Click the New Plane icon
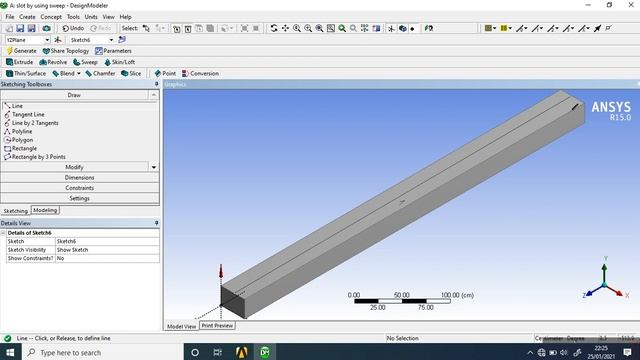640x360 pixels. coord(58,40)
